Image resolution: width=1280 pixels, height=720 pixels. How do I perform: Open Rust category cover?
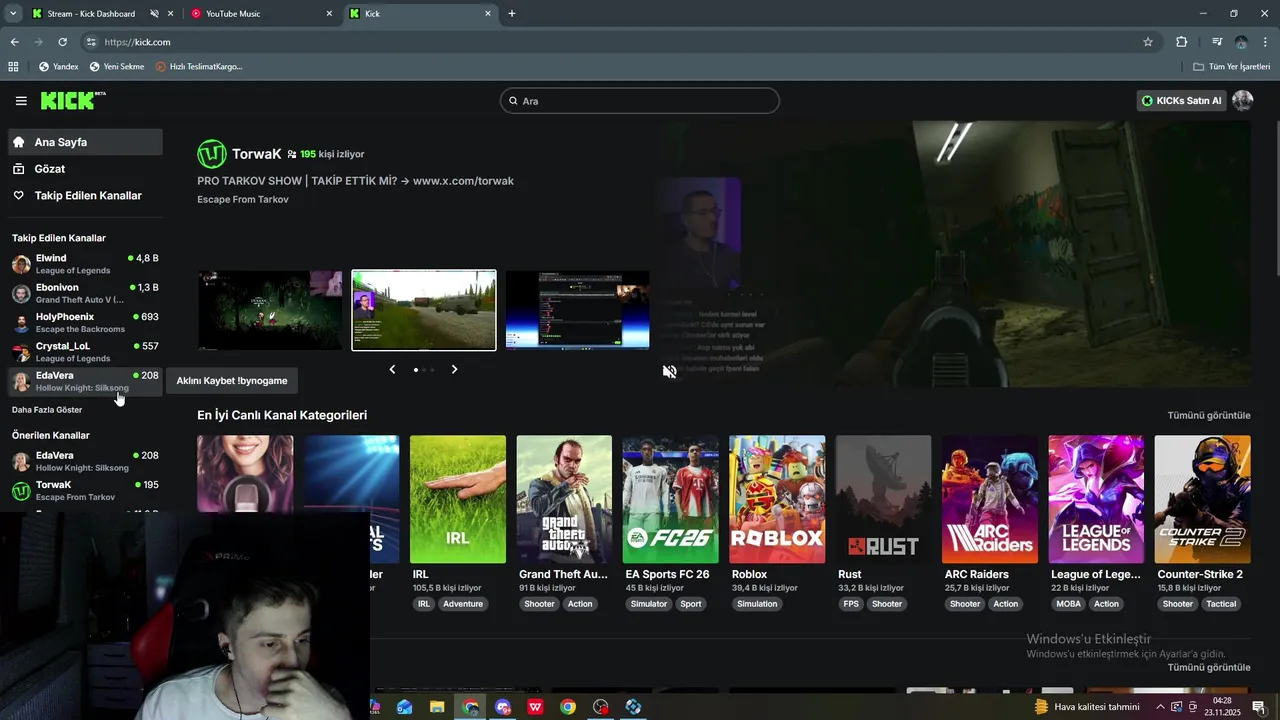(x=883, y=499)
